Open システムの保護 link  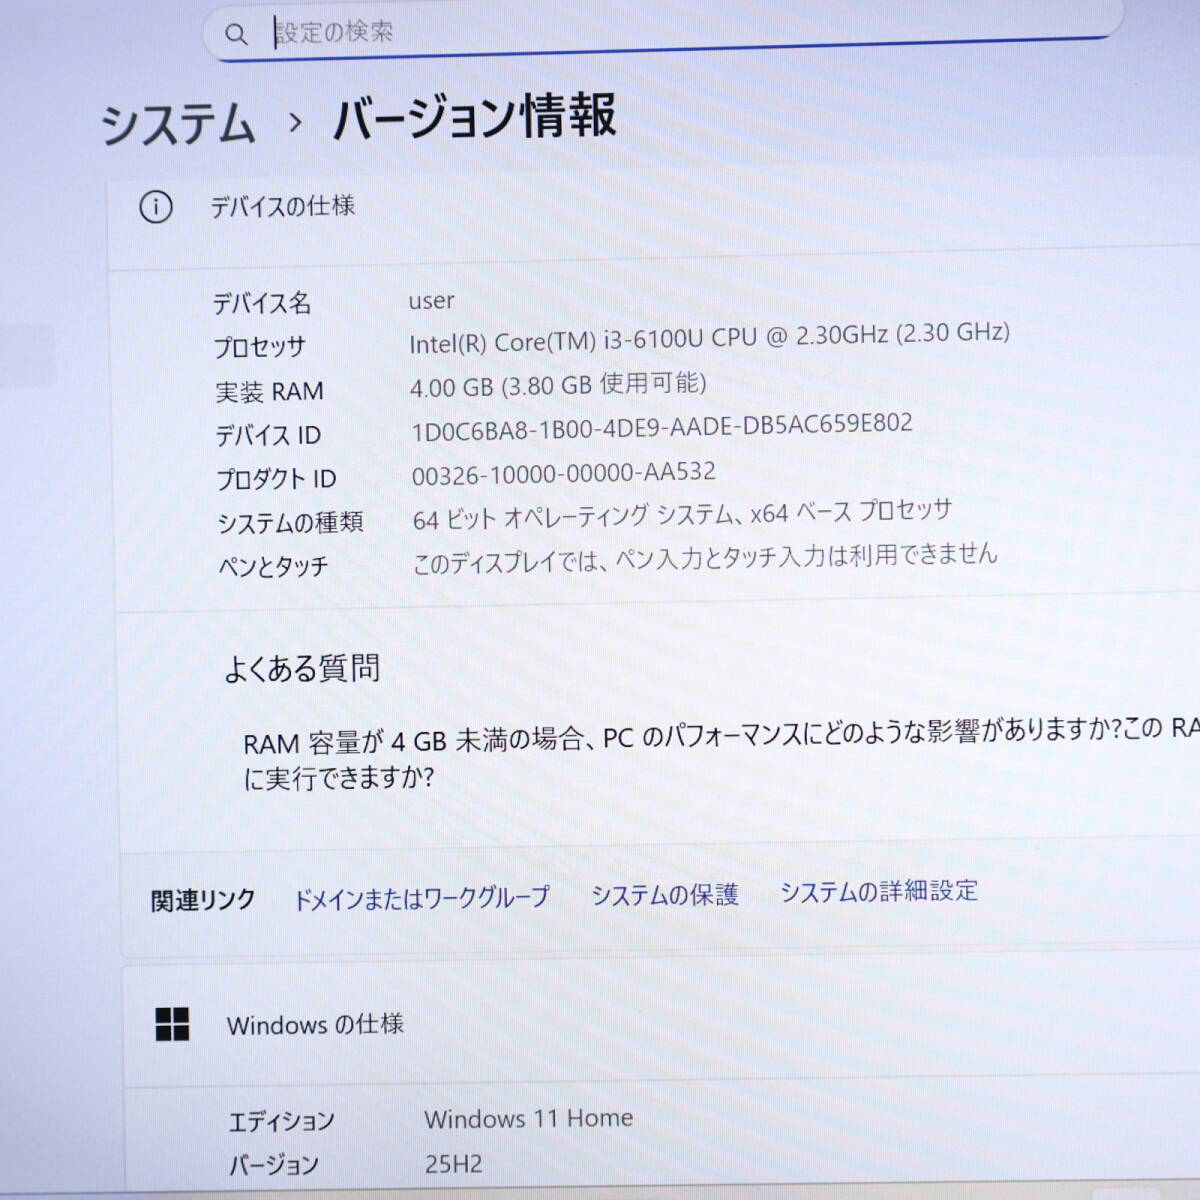coord(665,894)
